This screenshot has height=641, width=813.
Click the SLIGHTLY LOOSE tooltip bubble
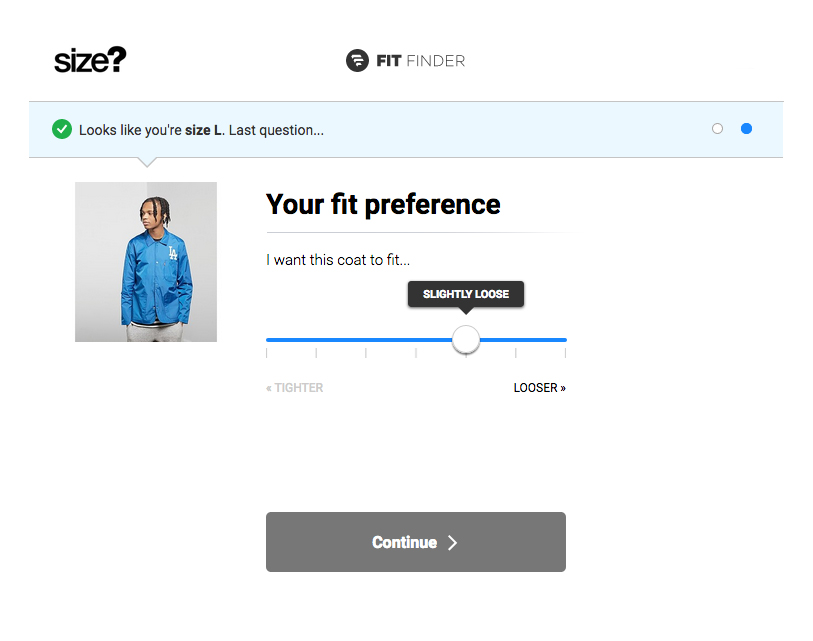pos(466,294)
